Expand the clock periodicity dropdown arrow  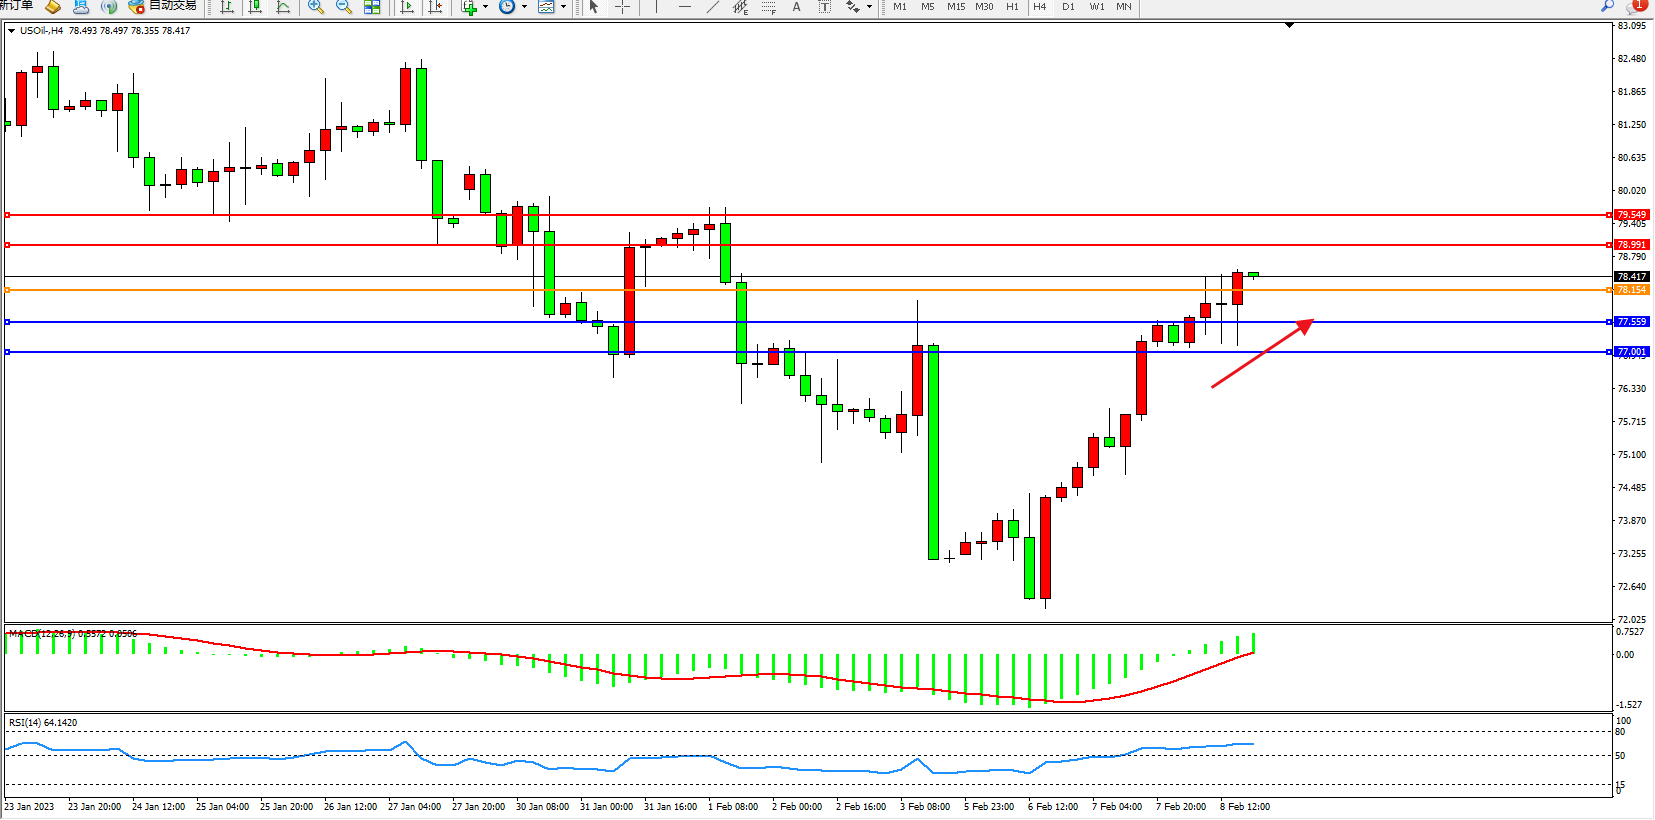click(x=524, y=7)
